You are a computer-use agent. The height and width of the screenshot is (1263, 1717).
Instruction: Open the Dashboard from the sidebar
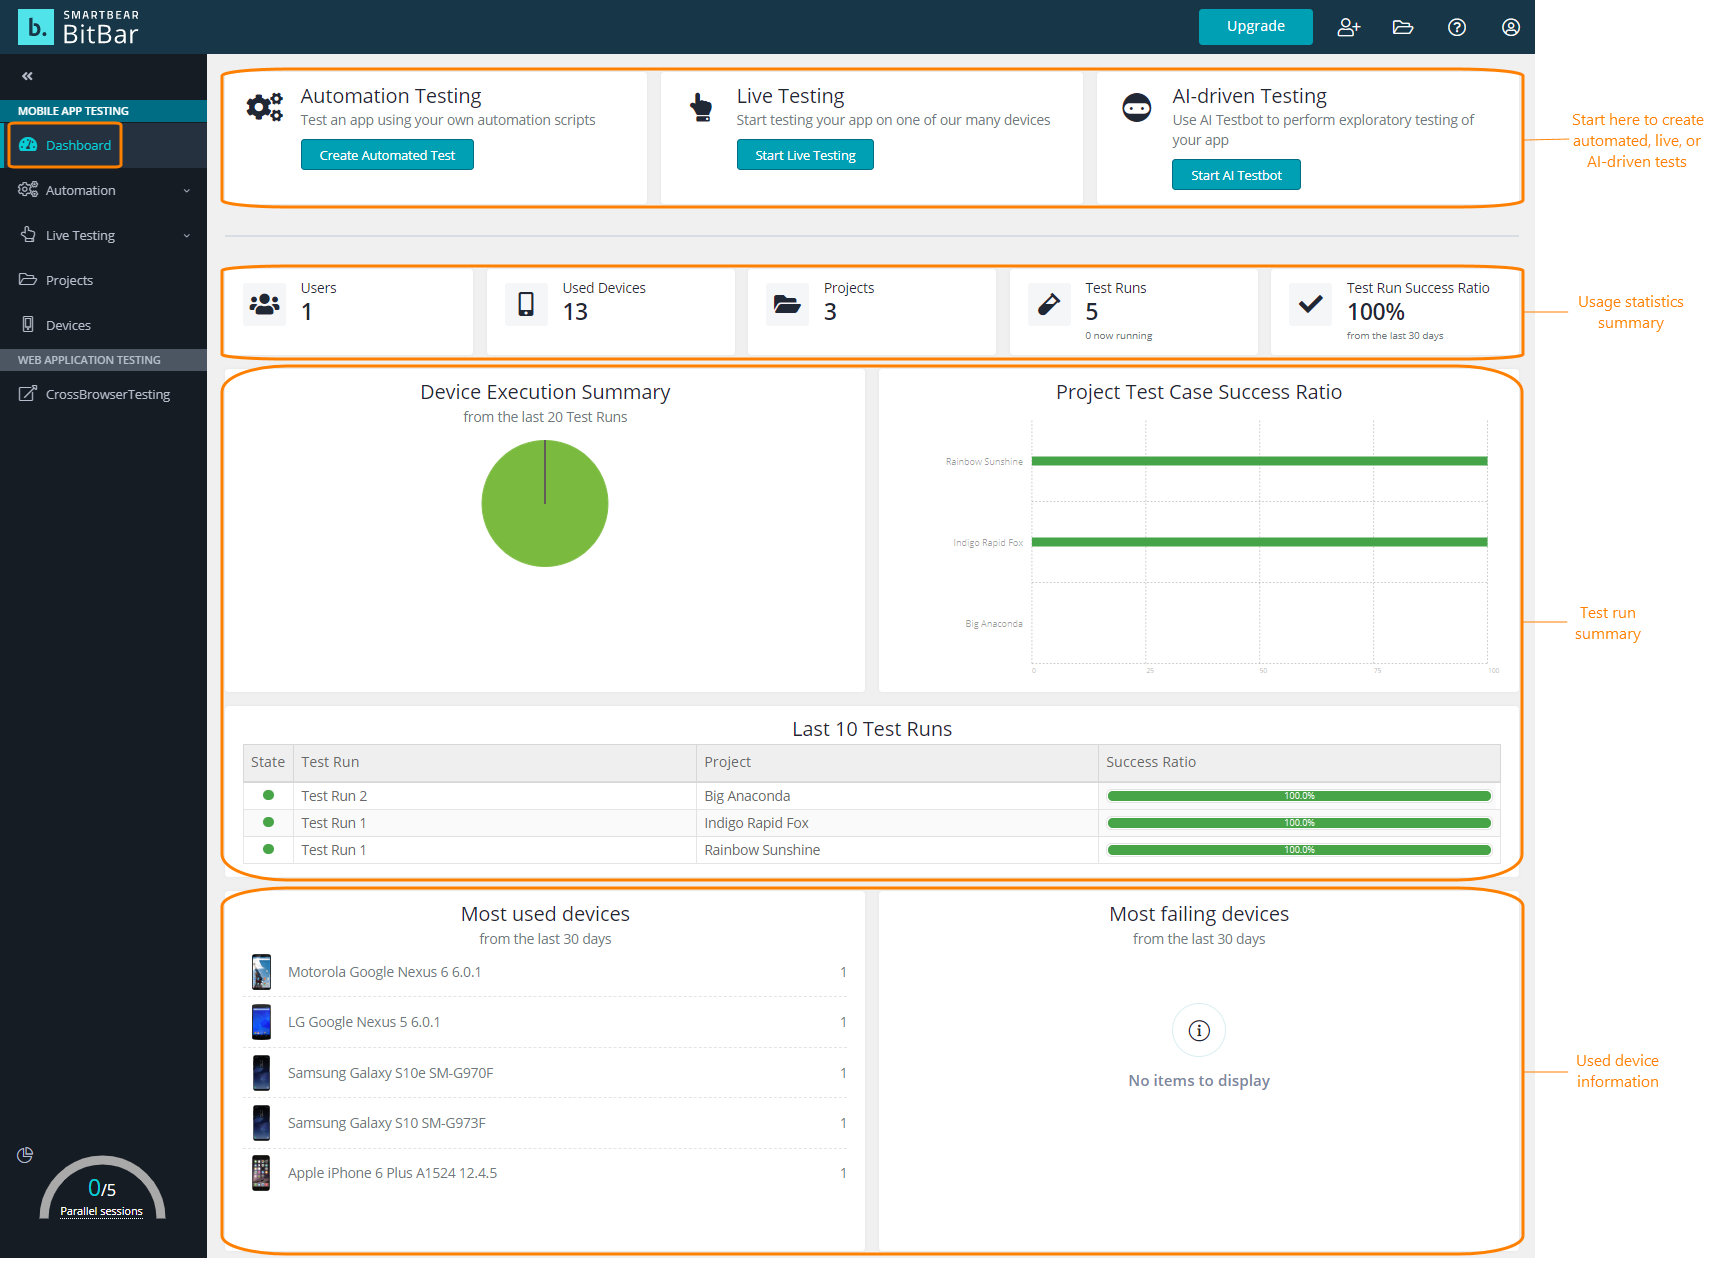pyautogui.click(x=77, y=145)
